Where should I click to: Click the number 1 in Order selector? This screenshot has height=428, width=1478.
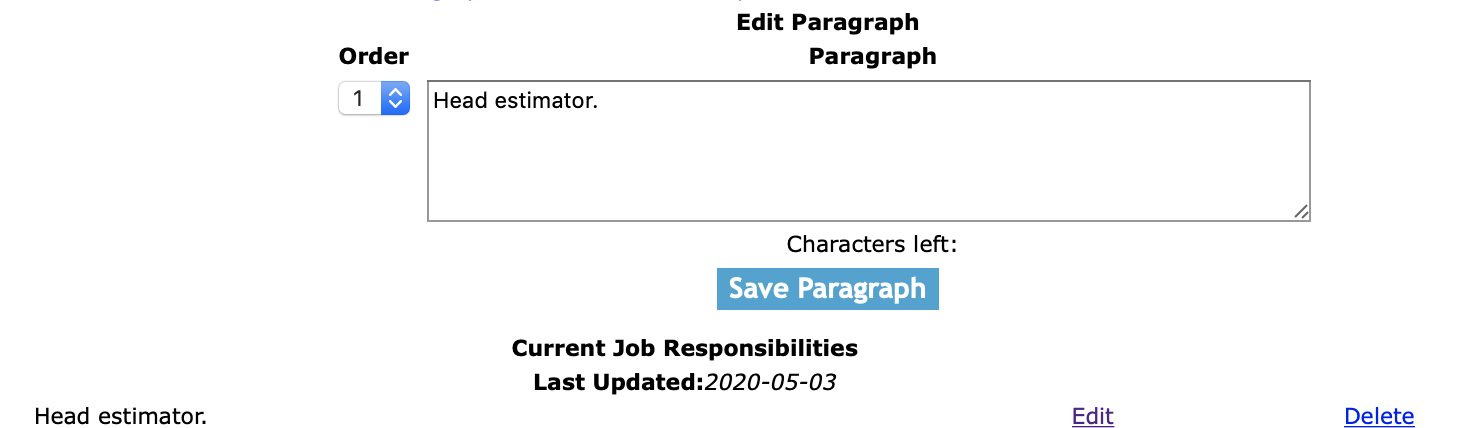(x=358, y=98)
